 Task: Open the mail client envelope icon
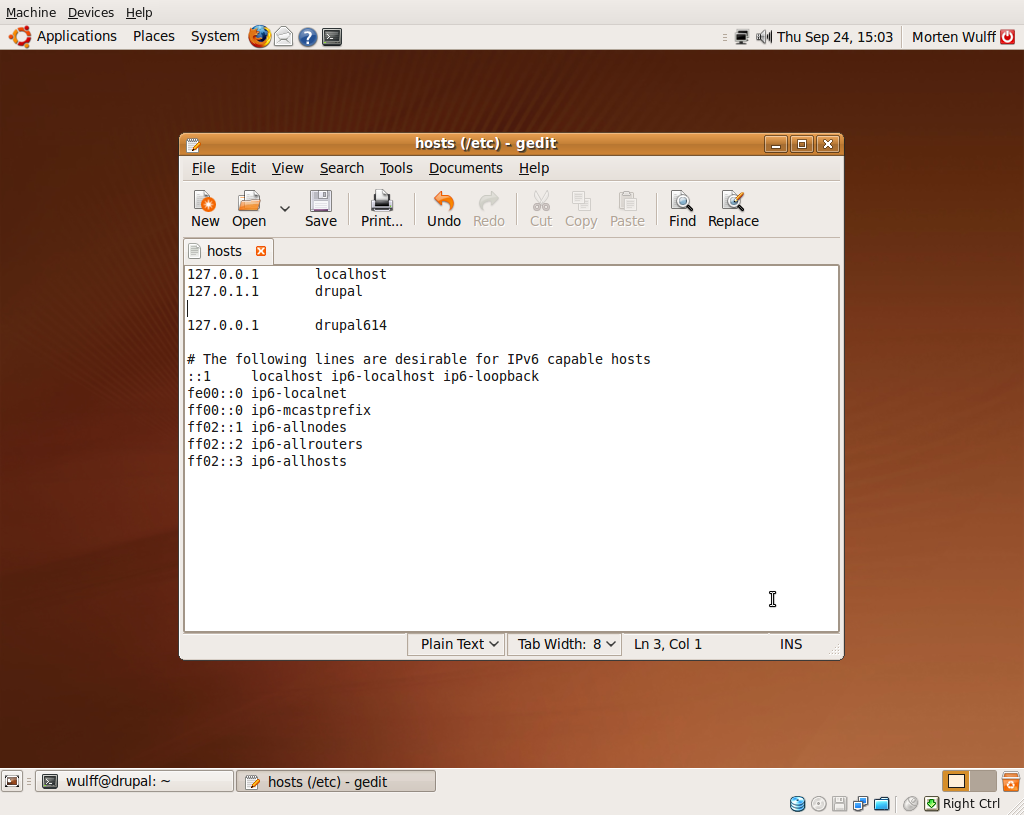[x=283, y=37]
